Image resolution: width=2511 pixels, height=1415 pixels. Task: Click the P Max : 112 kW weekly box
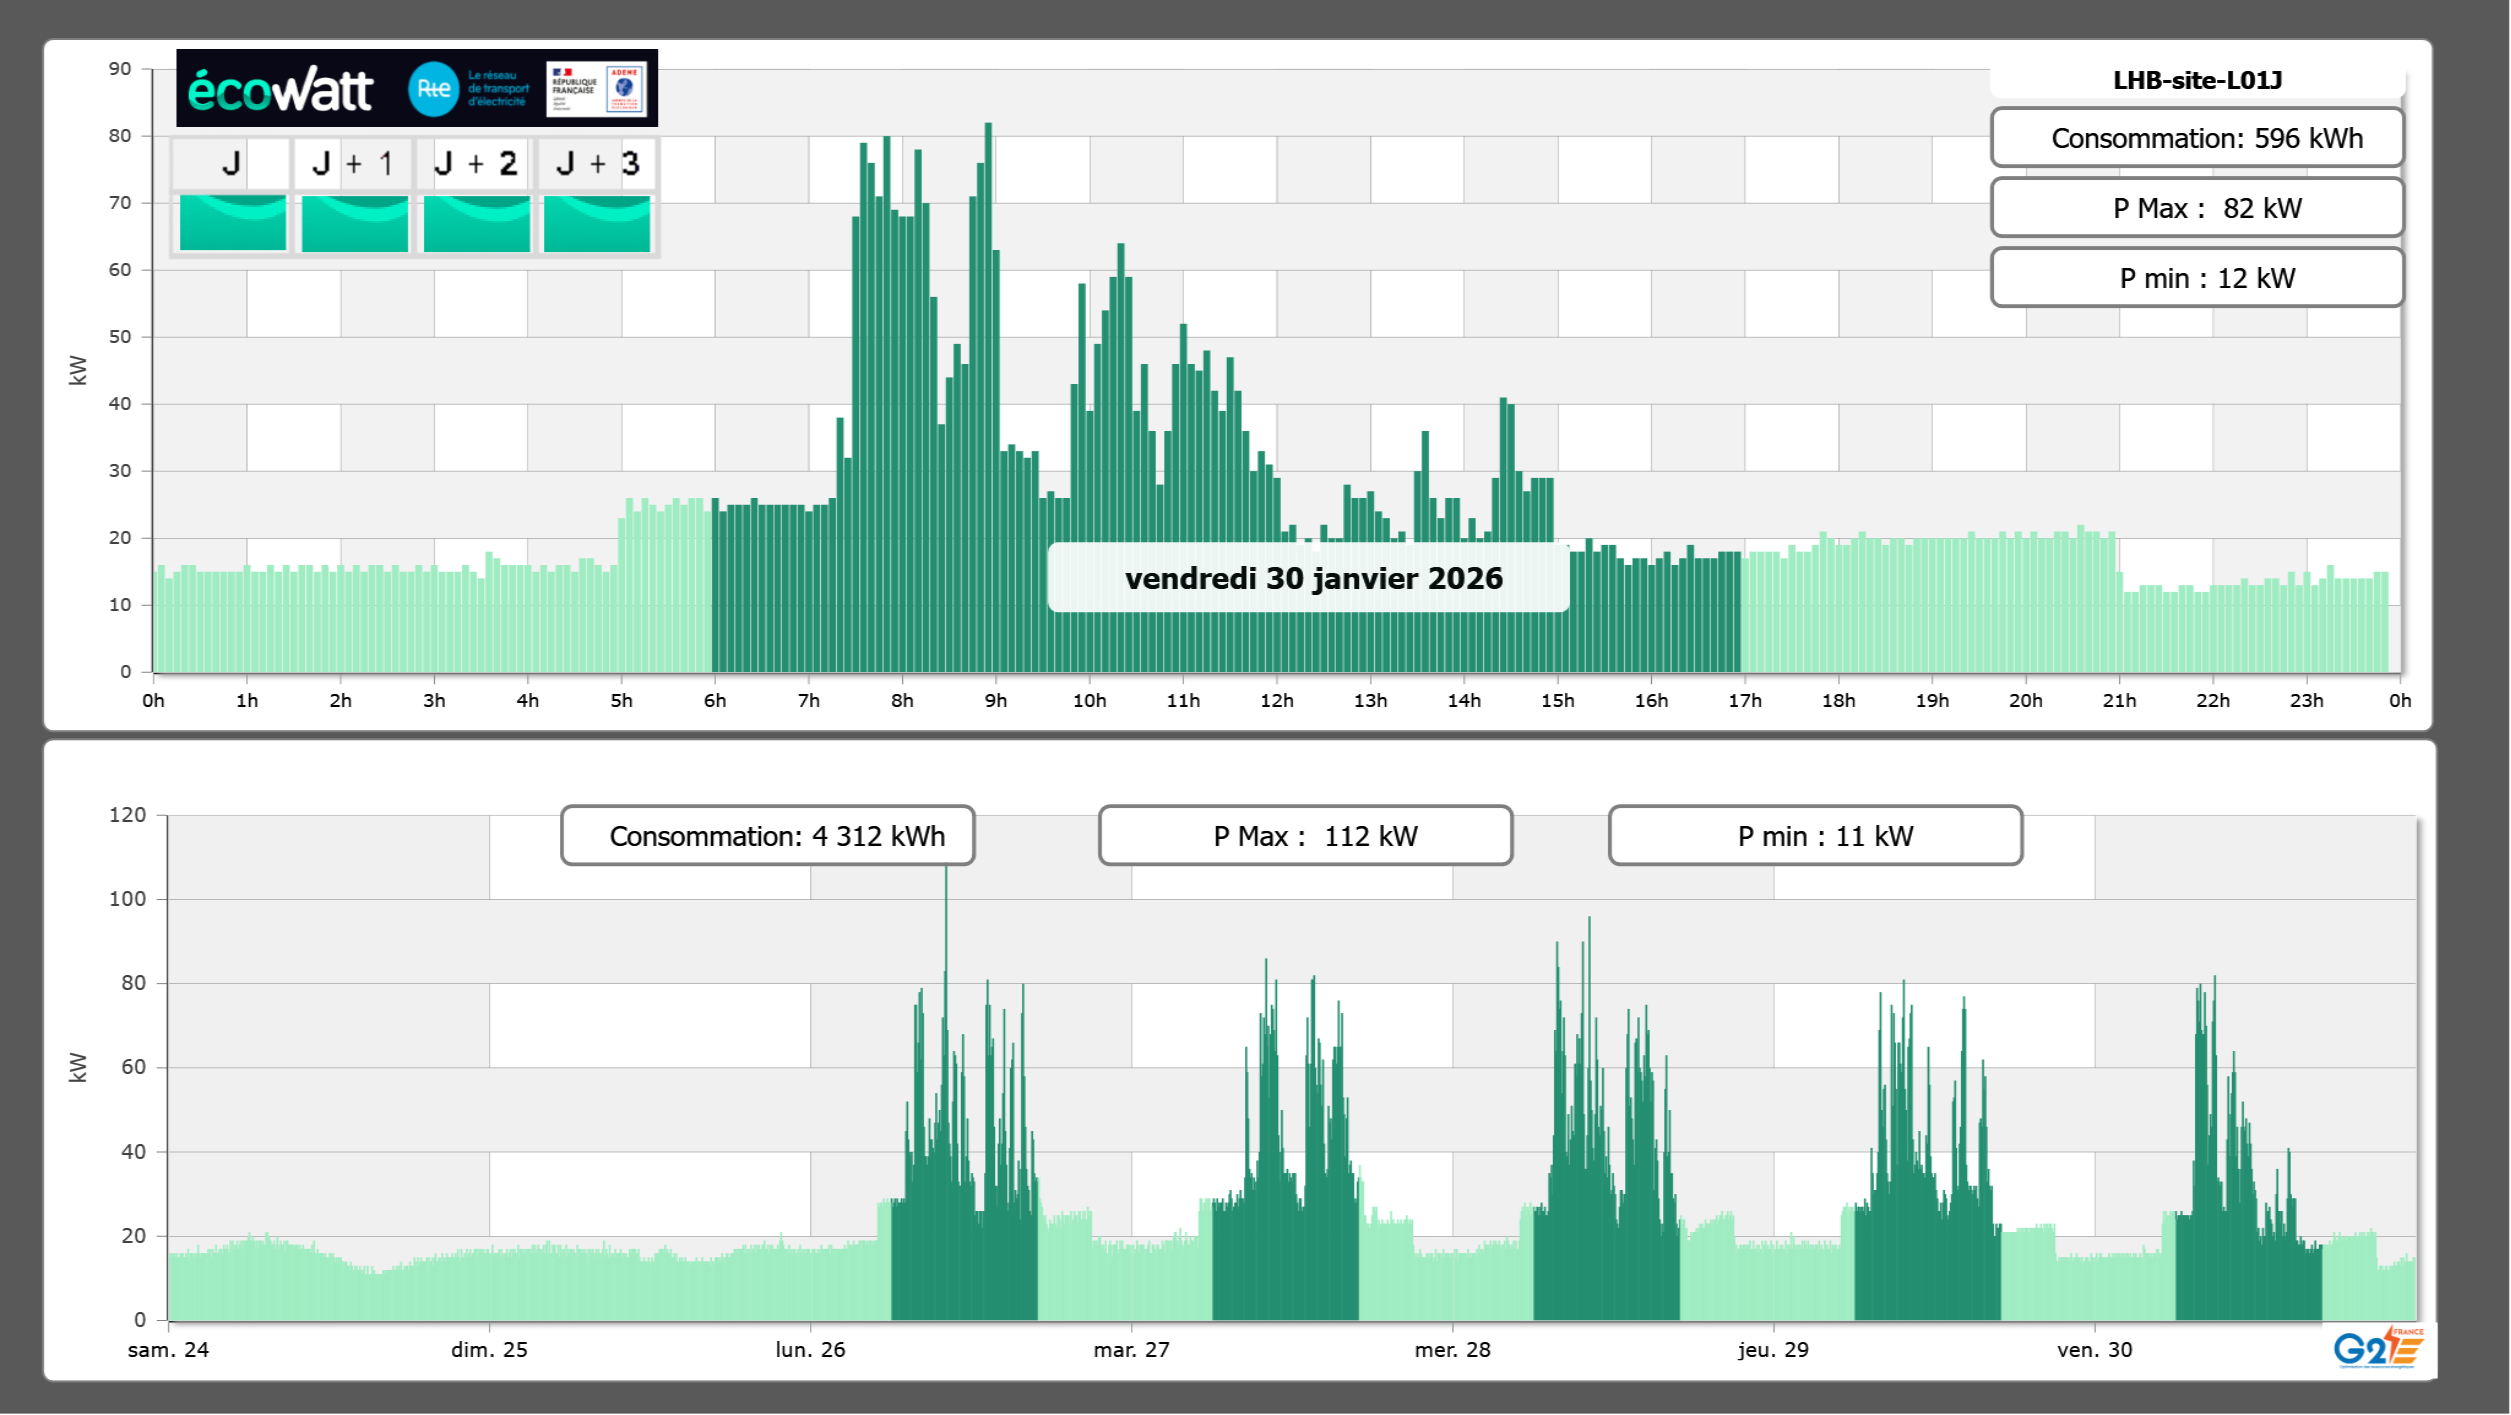pos(1304,836)
